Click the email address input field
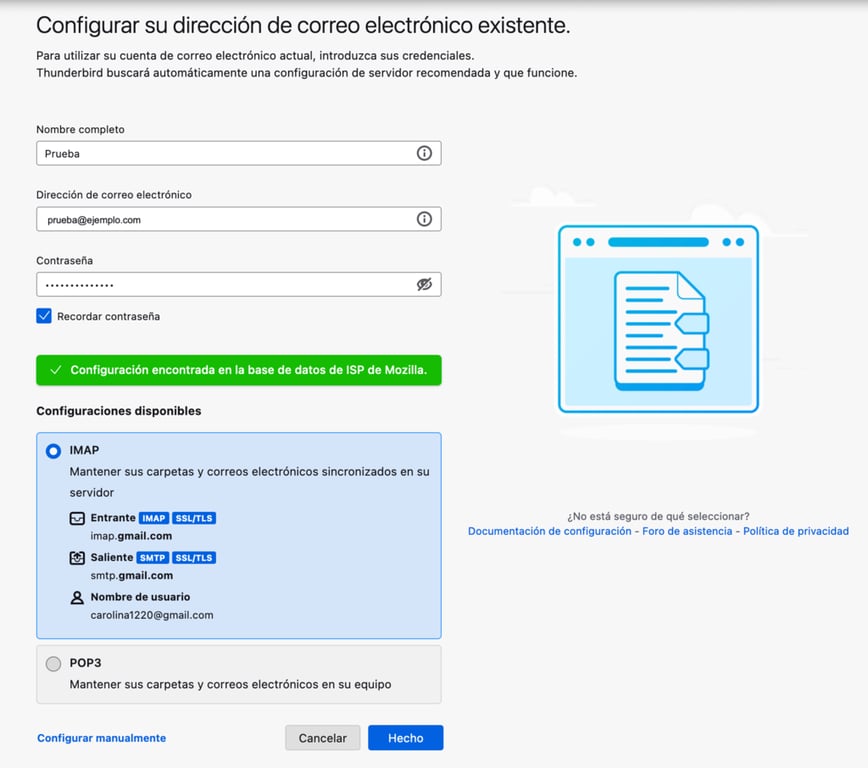The height and width of the screenshot is (768, 868). (239, 219)
